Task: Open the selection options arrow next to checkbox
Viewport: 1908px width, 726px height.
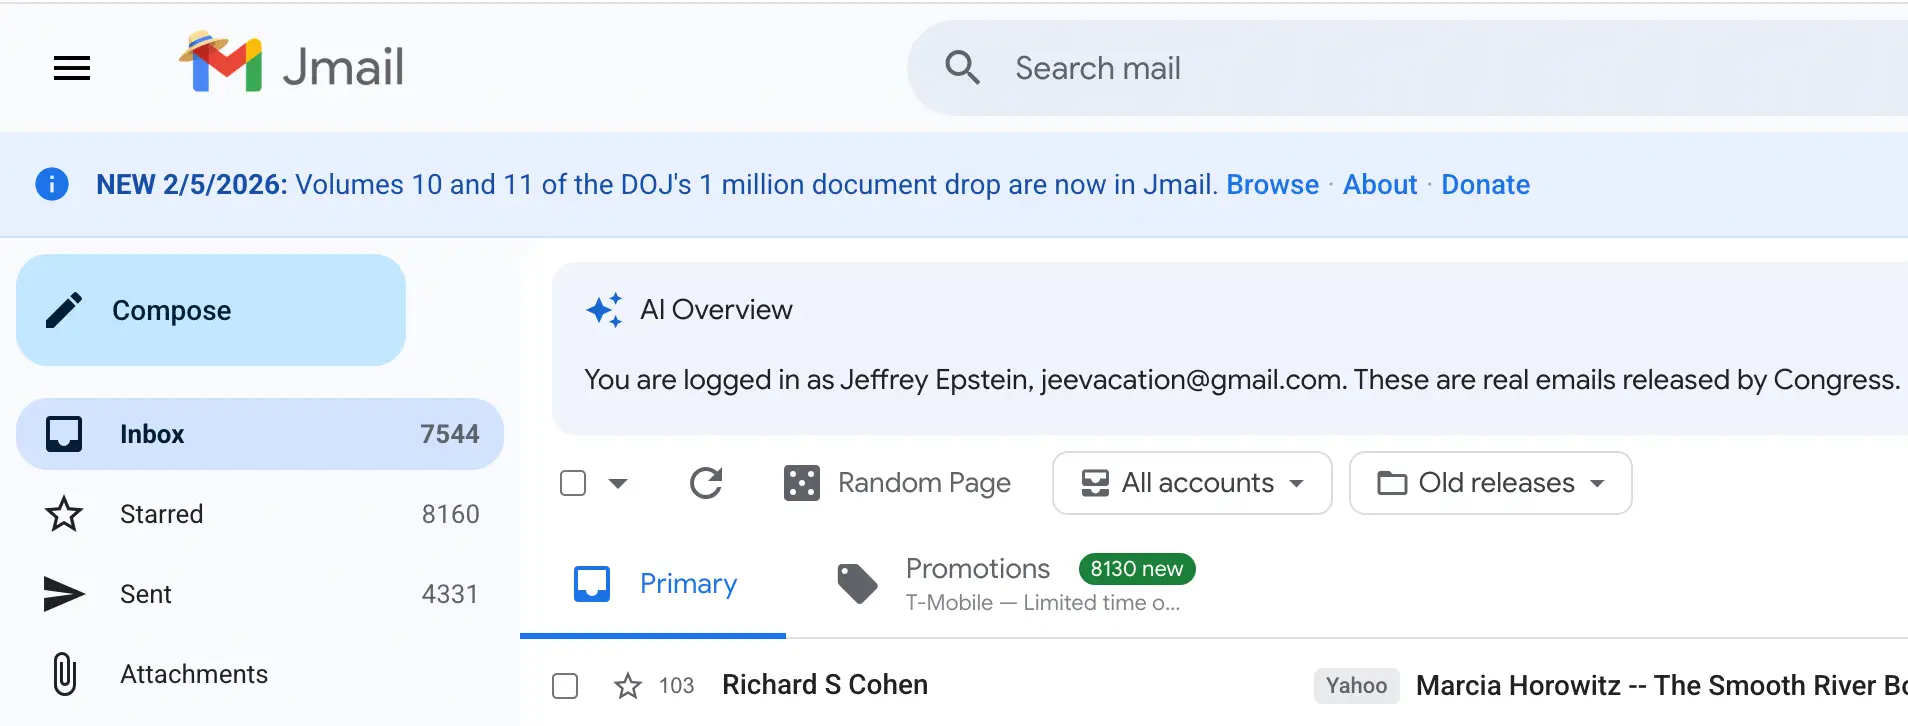Action: click(x=620, y=483)
